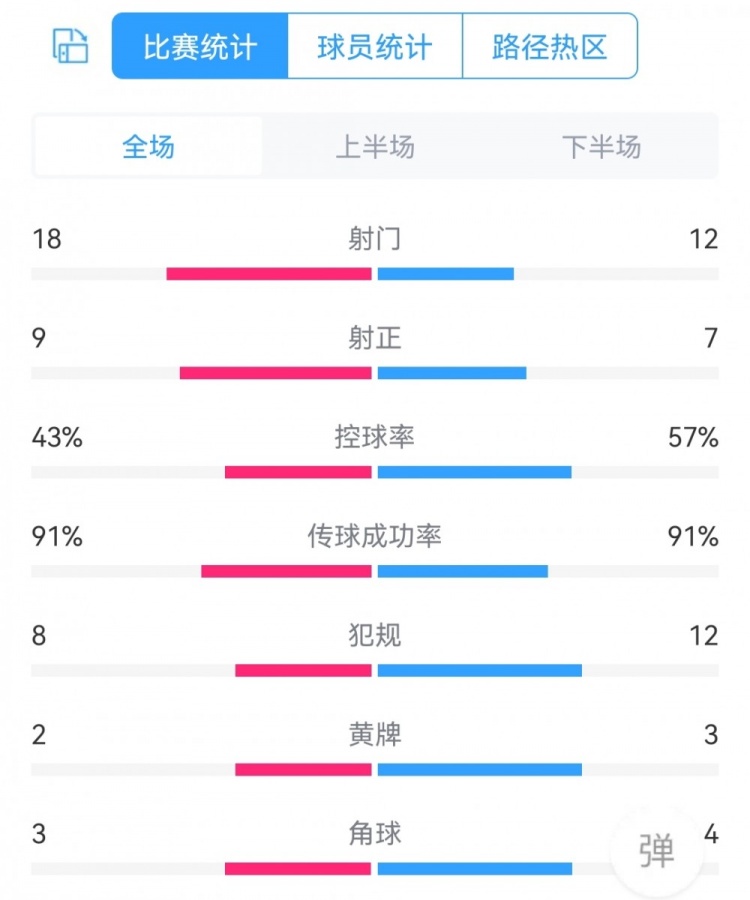This screenshot has height=900, width=750.
Task: Click the screen rotation icon top-left
Action: [68, 46]
